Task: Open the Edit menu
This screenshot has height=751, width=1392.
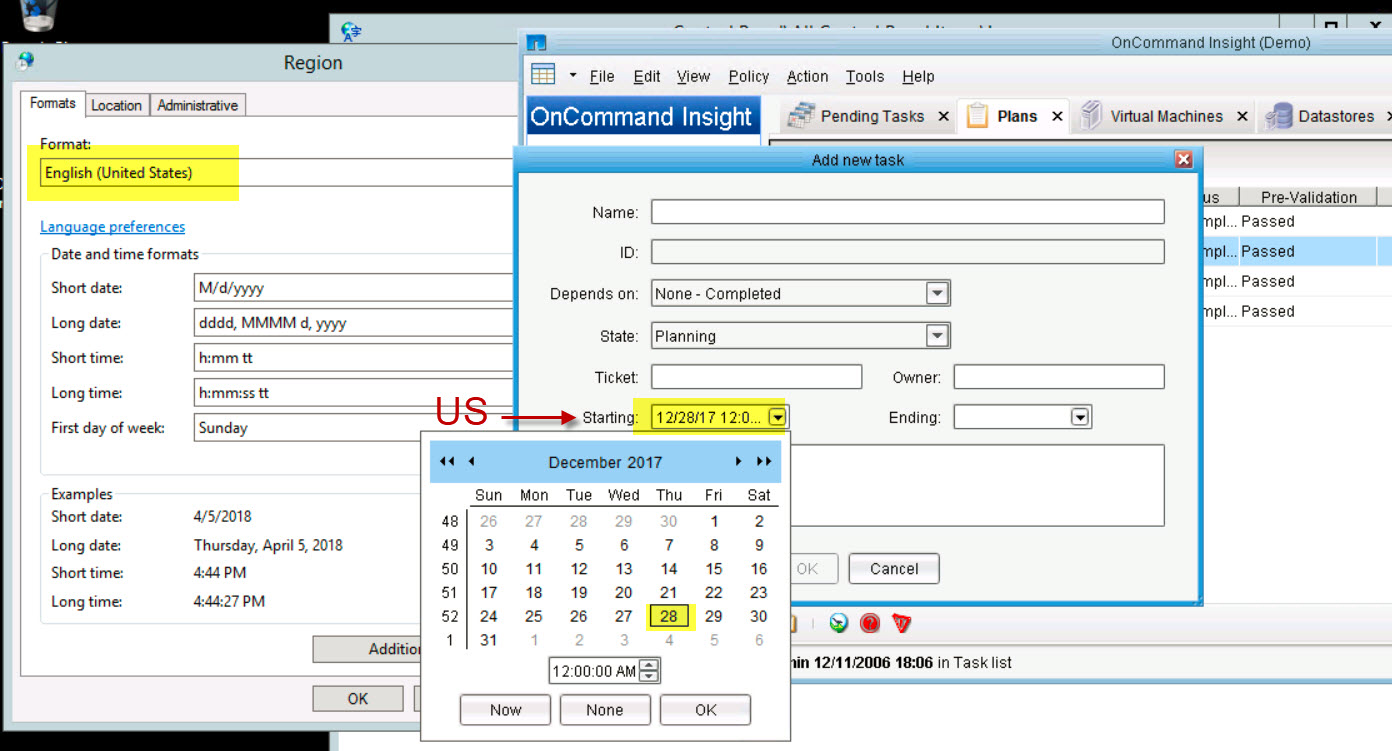Action: [x=647, y=76]
